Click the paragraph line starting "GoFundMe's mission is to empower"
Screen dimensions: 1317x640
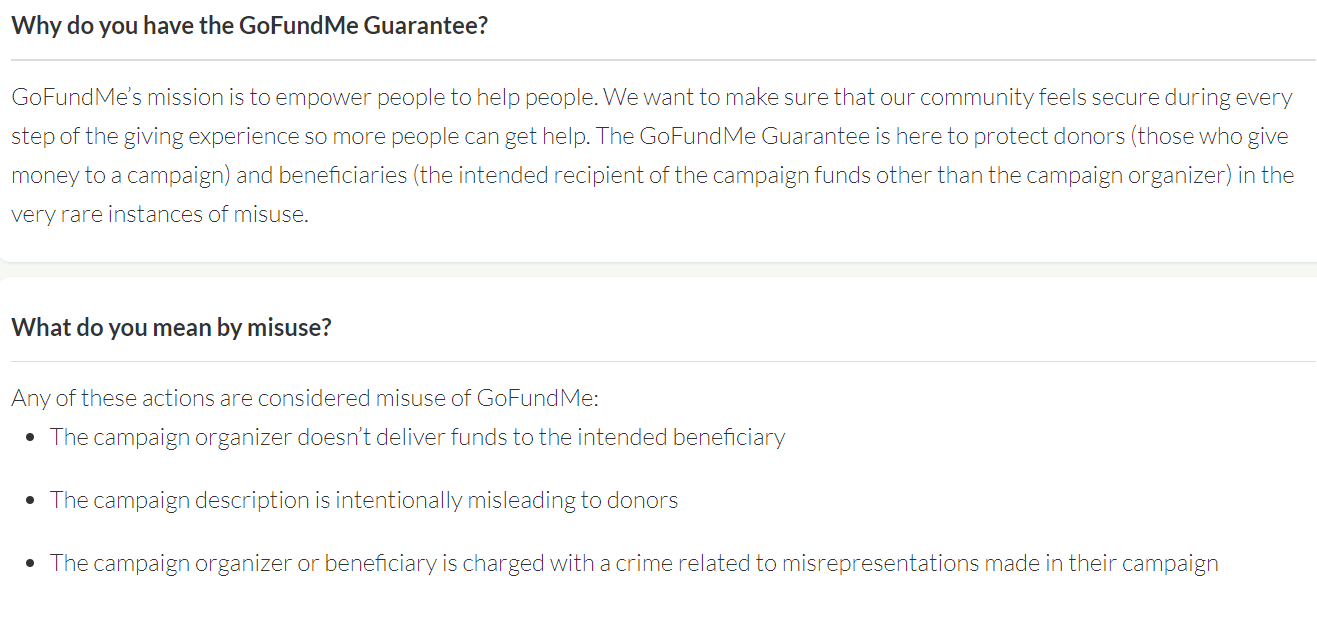tap(652, 98)
